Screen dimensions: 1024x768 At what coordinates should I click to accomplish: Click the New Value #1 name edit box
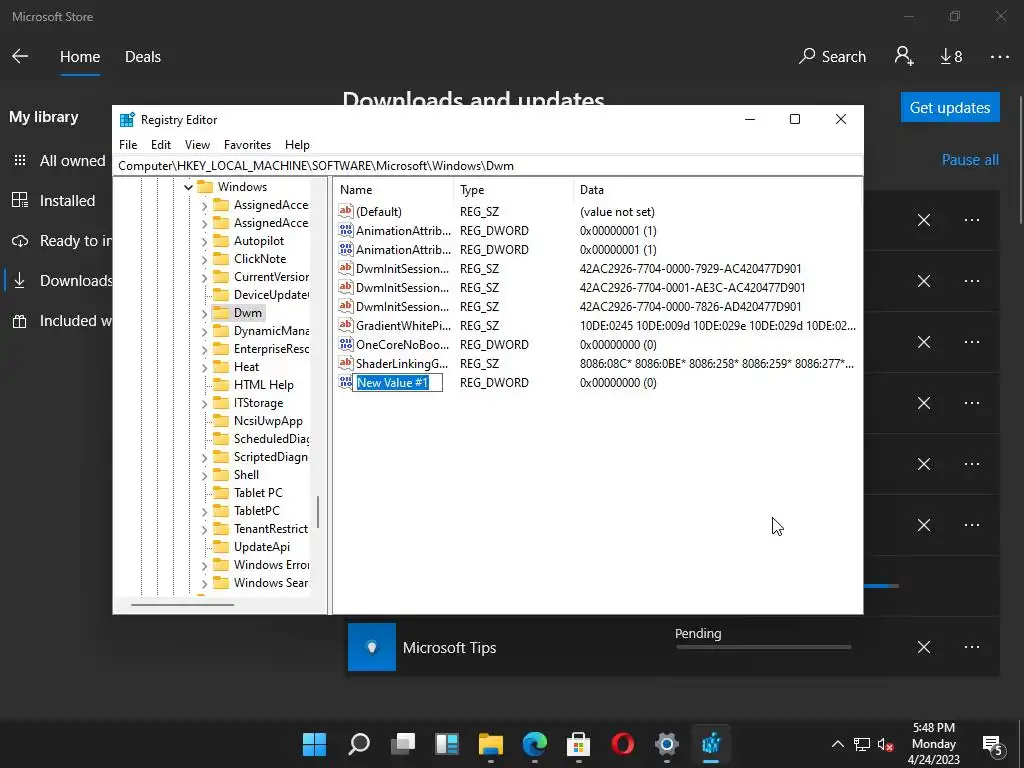click(398, 383)
